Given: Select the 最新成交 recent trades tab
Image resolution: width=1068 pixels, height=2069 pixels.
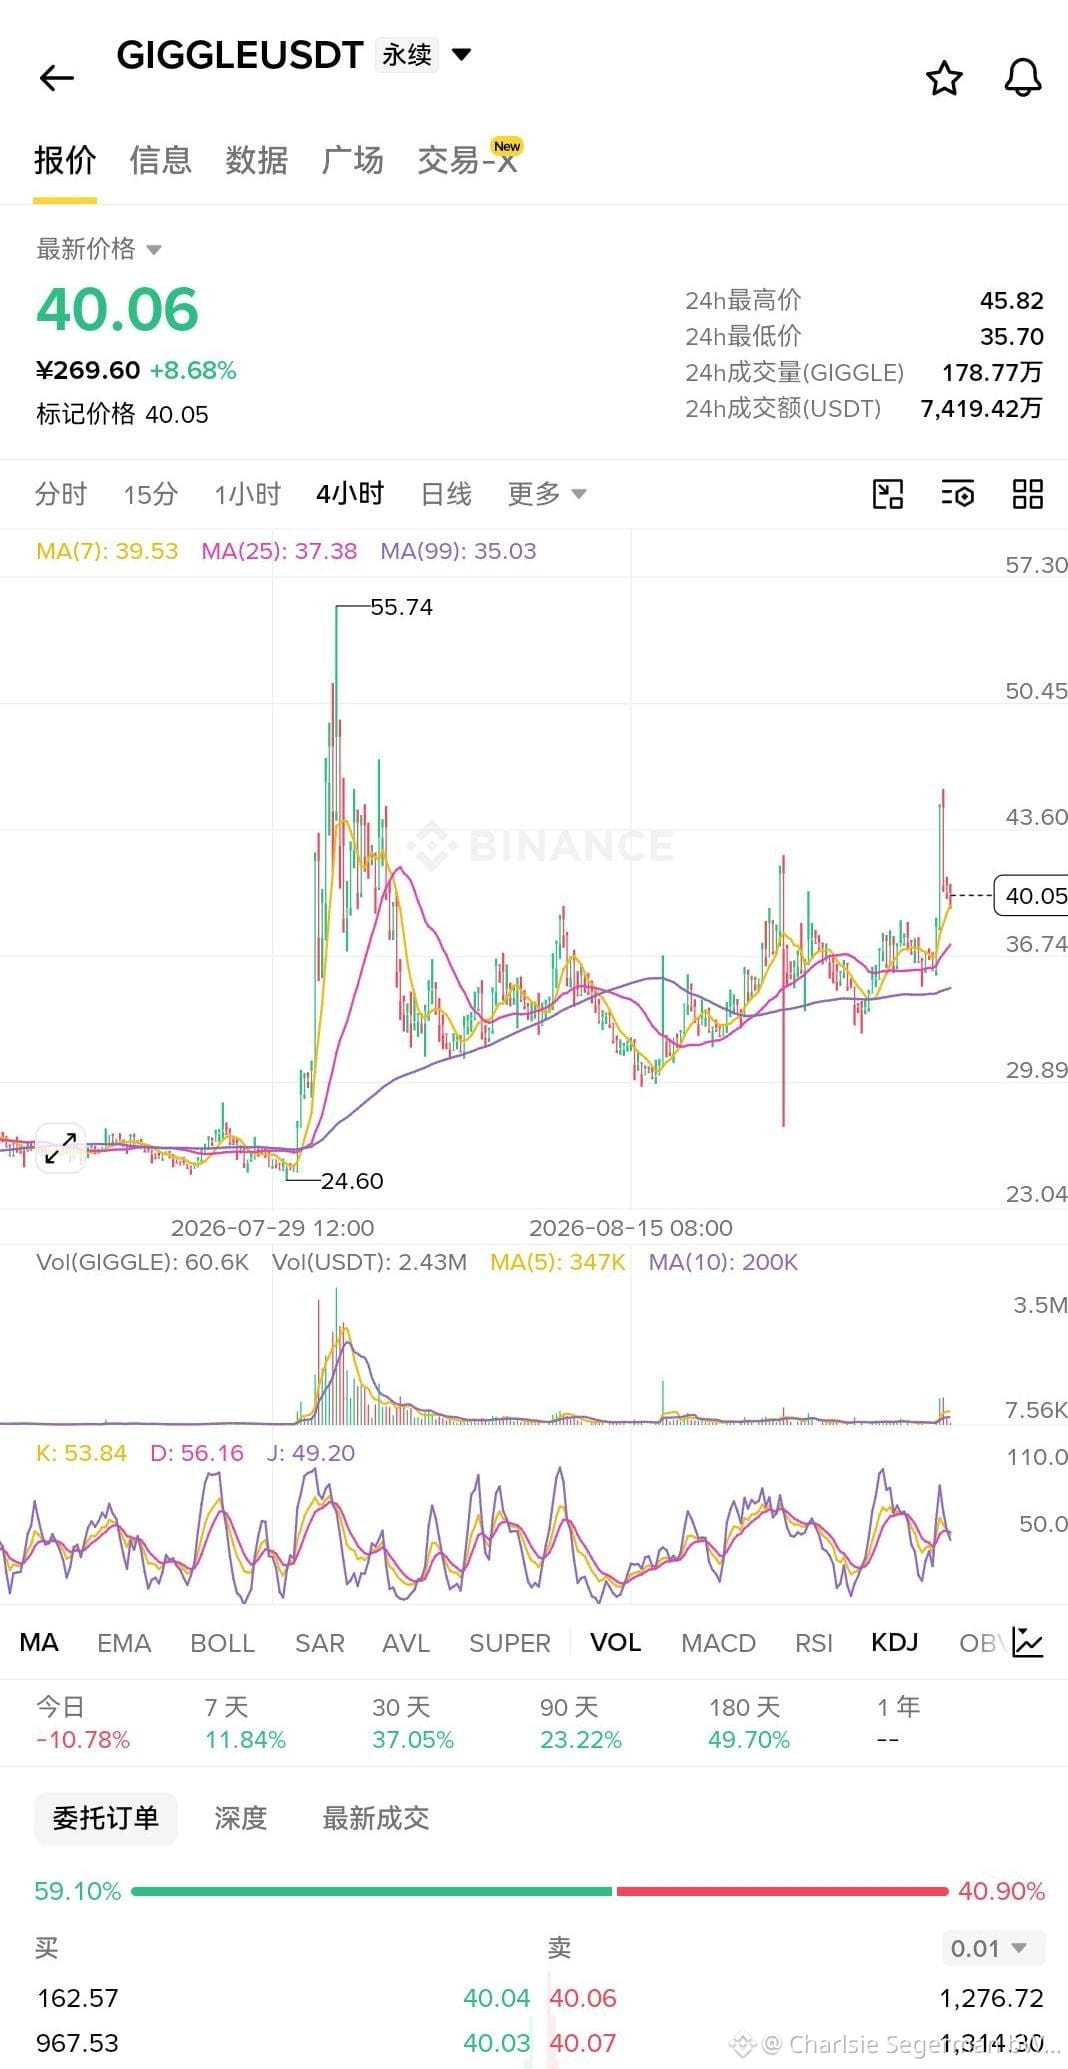Looking at the screenshot, I should click(x=376, y=1818).
